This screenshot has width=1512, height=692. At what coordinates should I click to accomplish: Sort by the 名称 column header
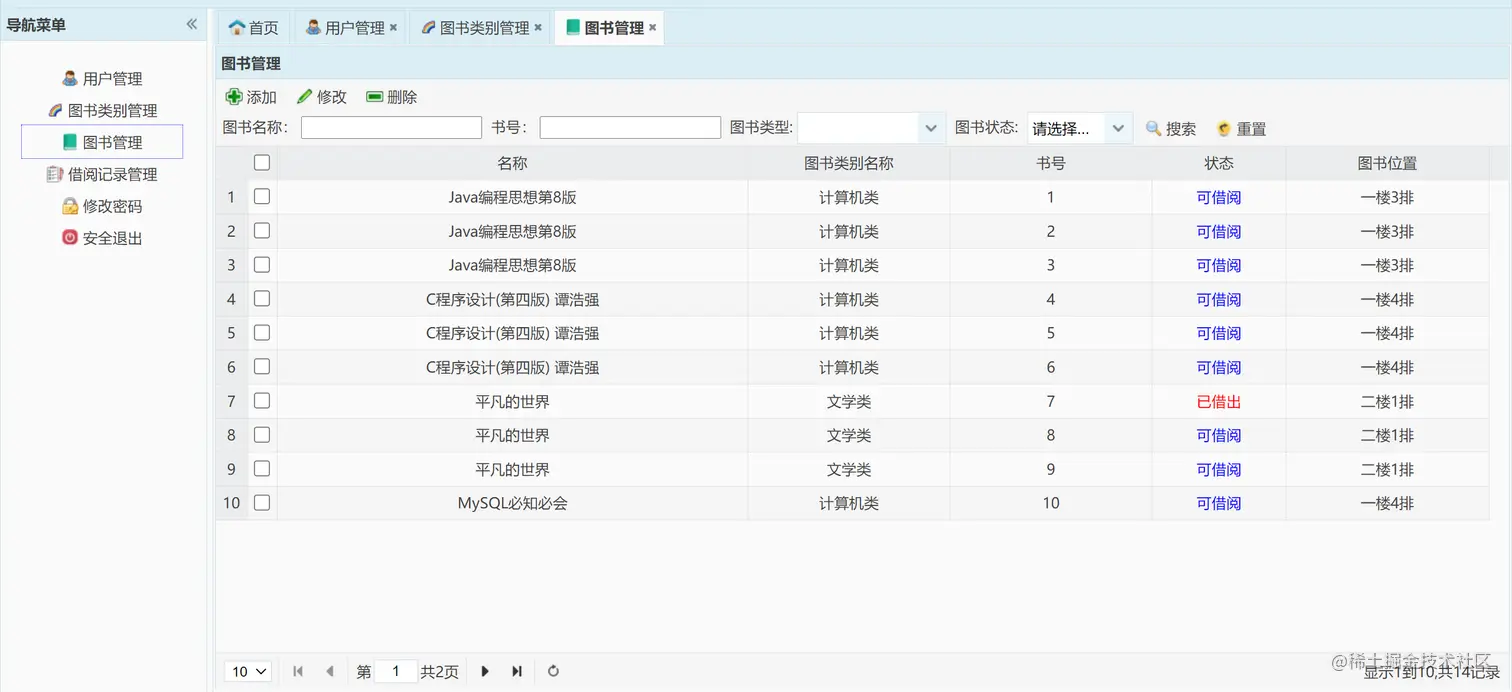point(512,163)
